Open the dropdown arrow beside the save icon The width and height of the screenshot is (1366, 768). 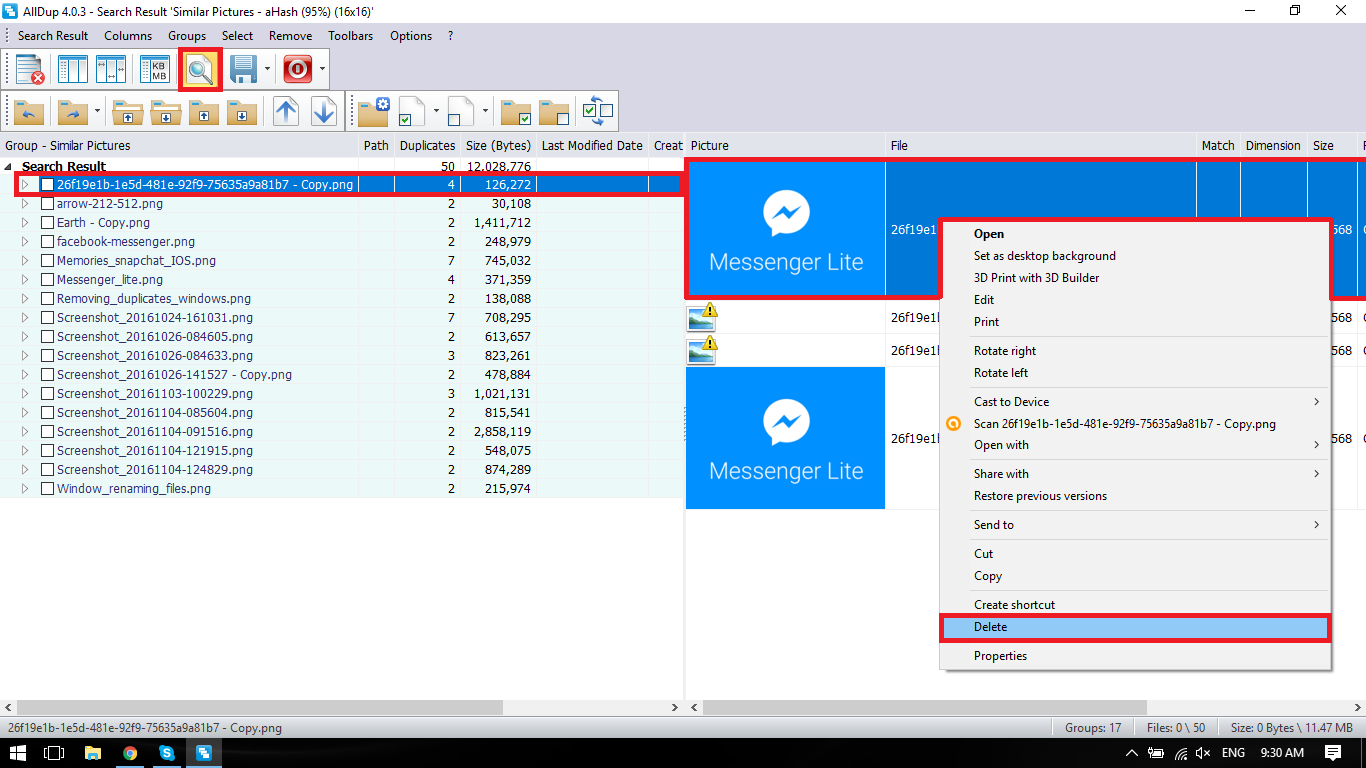(x=268, y=69)
